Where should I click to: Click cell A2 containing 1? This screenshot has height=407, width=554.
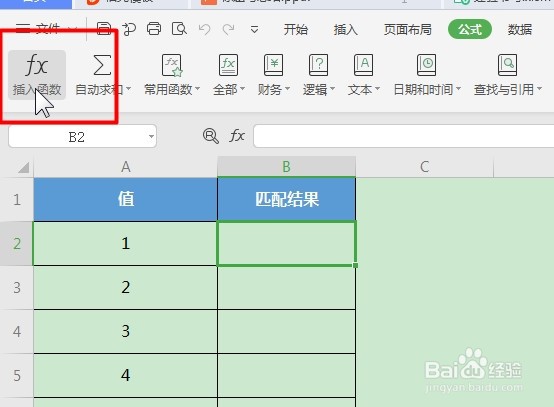125,243
